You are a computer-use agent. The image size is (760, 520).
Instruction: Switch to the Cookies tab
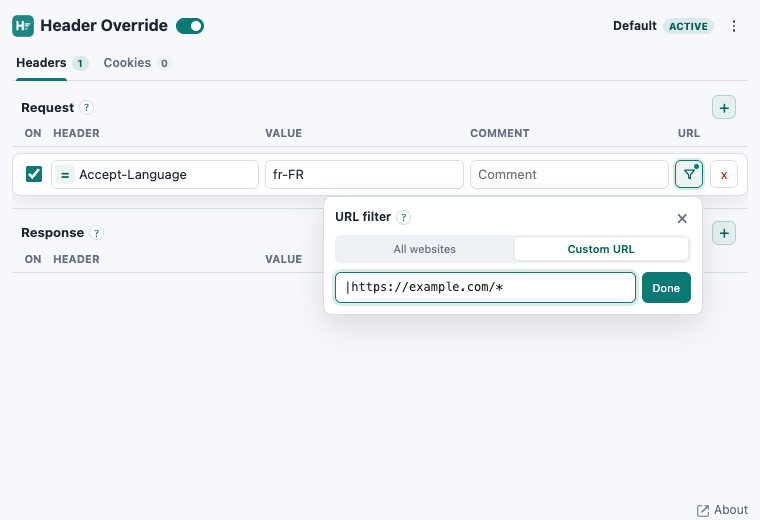[138, 63]
